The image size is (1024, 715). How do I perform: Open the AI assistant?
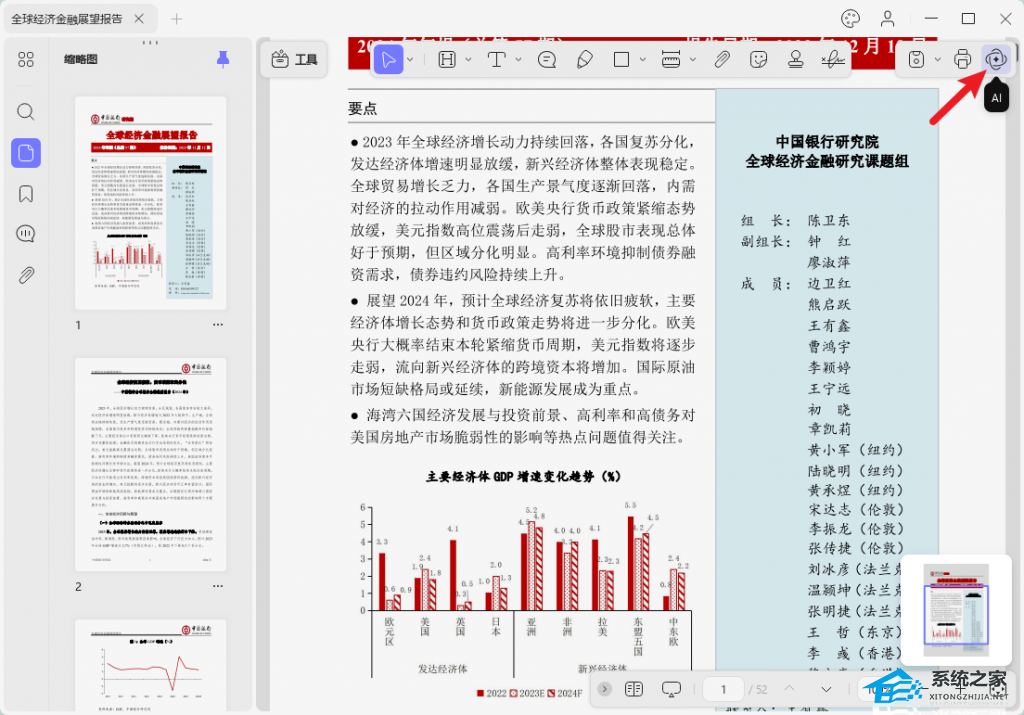click(x=996, y=60)
